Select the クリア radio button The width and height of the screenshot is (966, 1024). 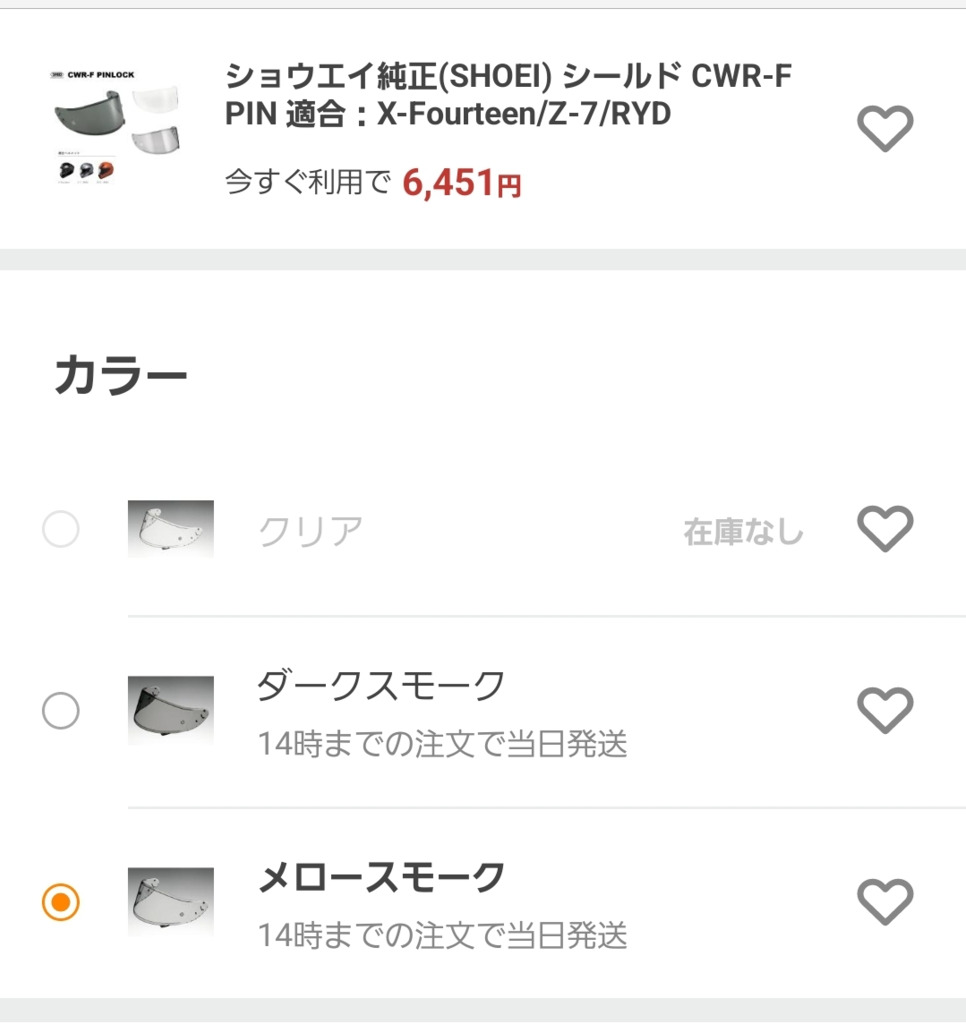61,529
